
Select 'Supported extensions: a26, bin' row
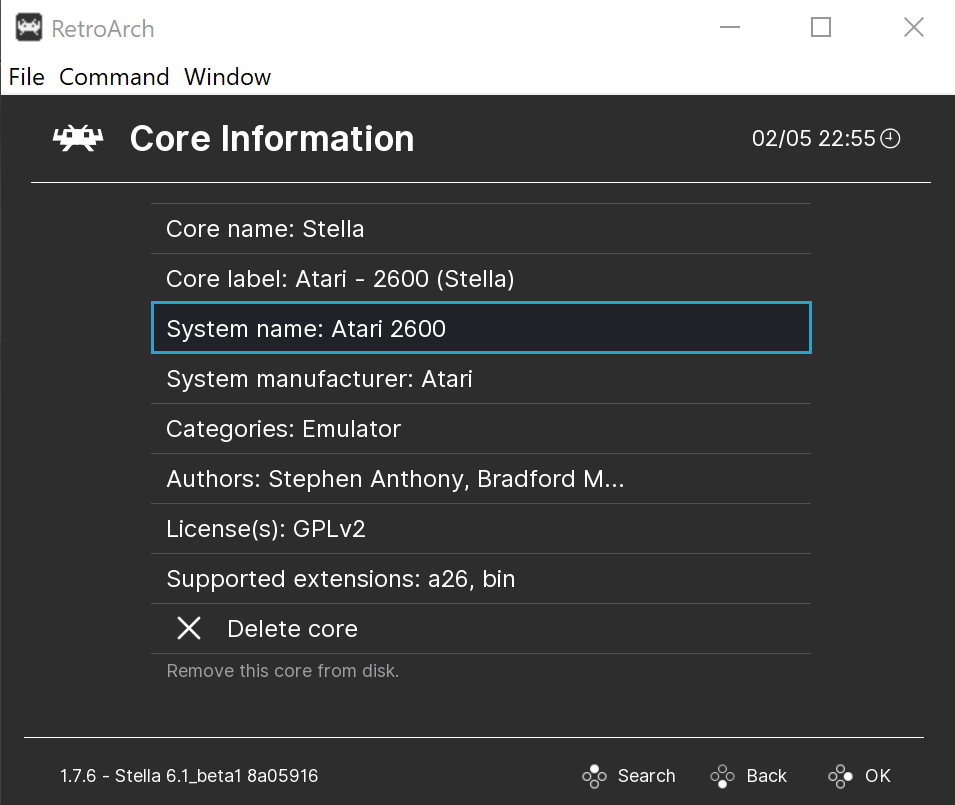481,578
